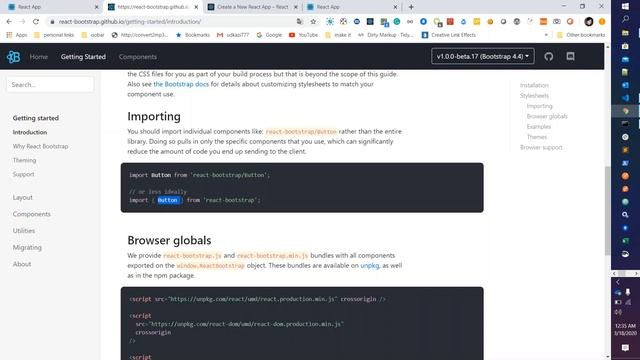Expand the About sidebar section
Screen dimensions: 640x360
point(22,264)
